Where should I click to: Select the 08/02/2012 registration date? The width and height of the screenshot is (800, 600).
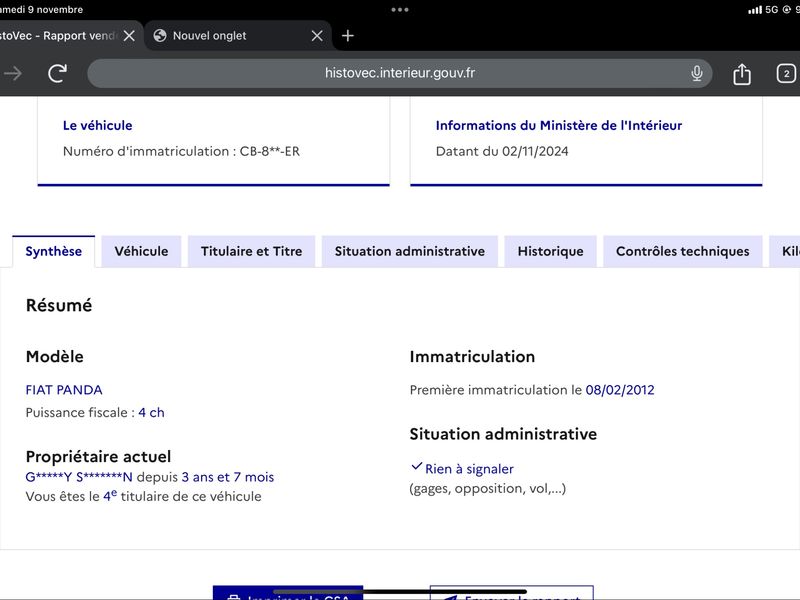pyautogui.click(x=620, y=390)
